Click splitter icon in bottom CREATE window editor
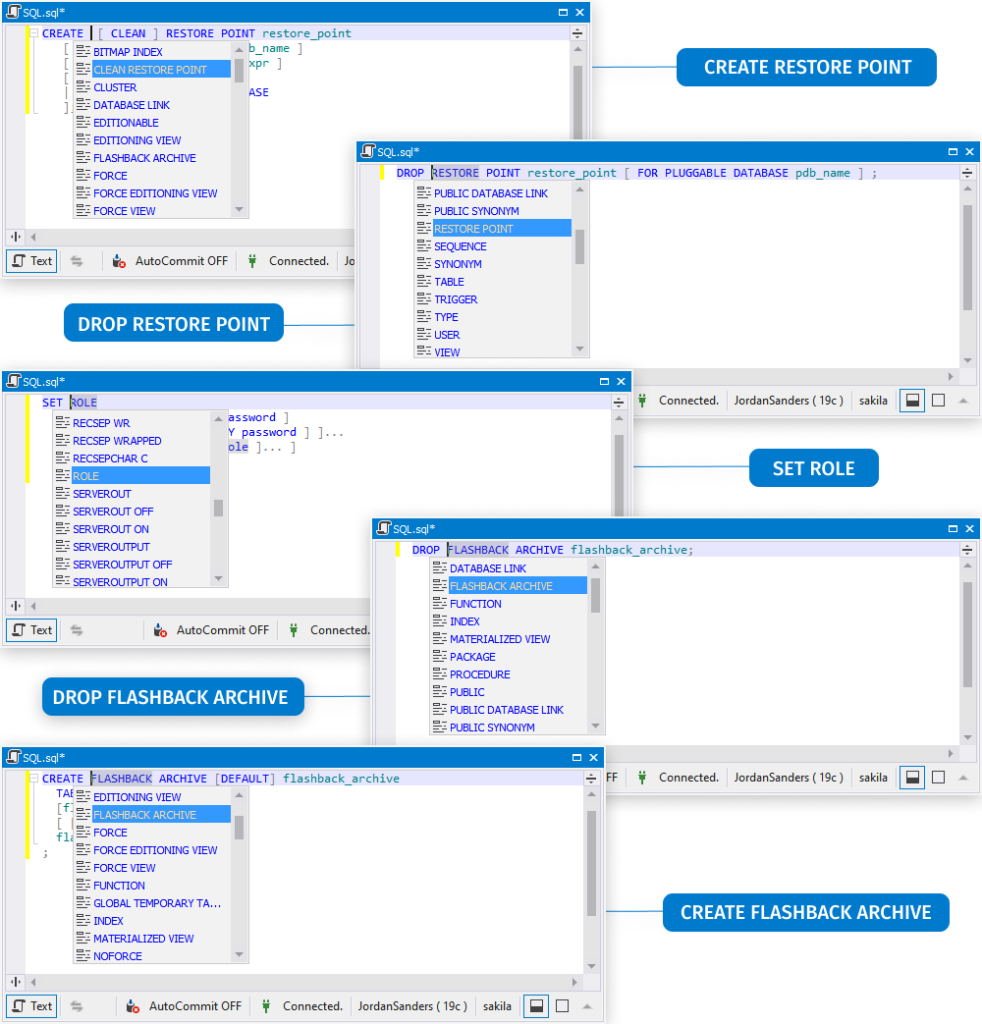The width and height of the screenshot is (982, 1024). tap(591, 778)
